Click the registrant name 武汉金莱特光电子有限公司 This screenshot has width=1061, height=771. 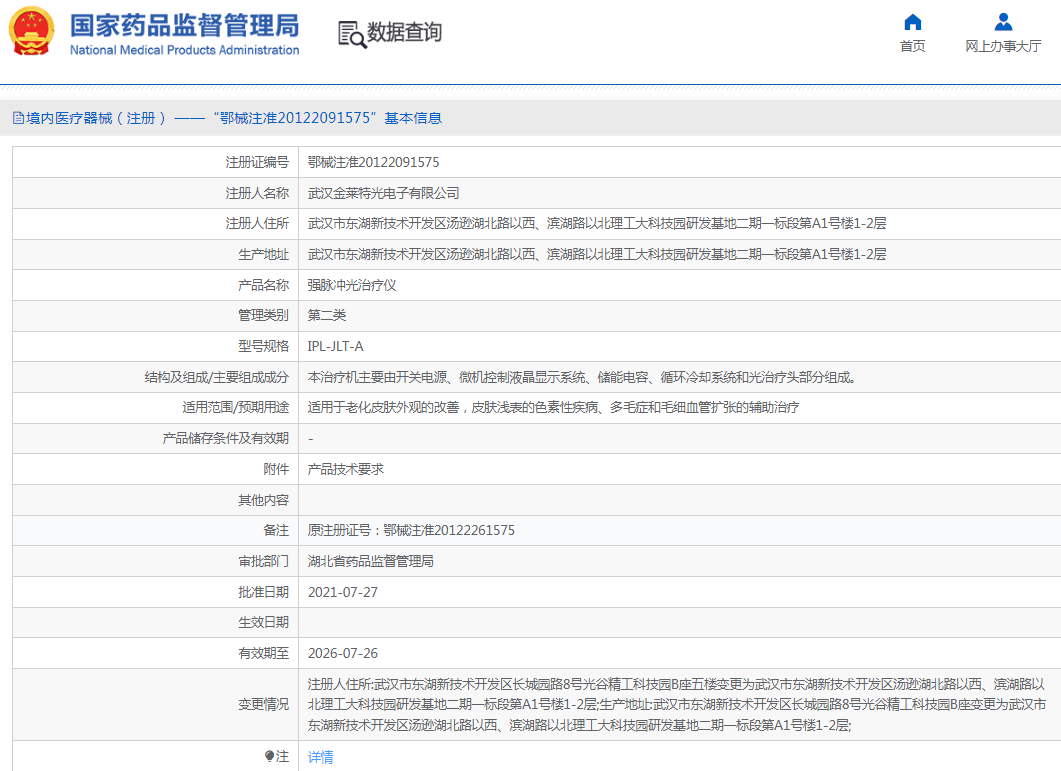[x=383, y=193]
